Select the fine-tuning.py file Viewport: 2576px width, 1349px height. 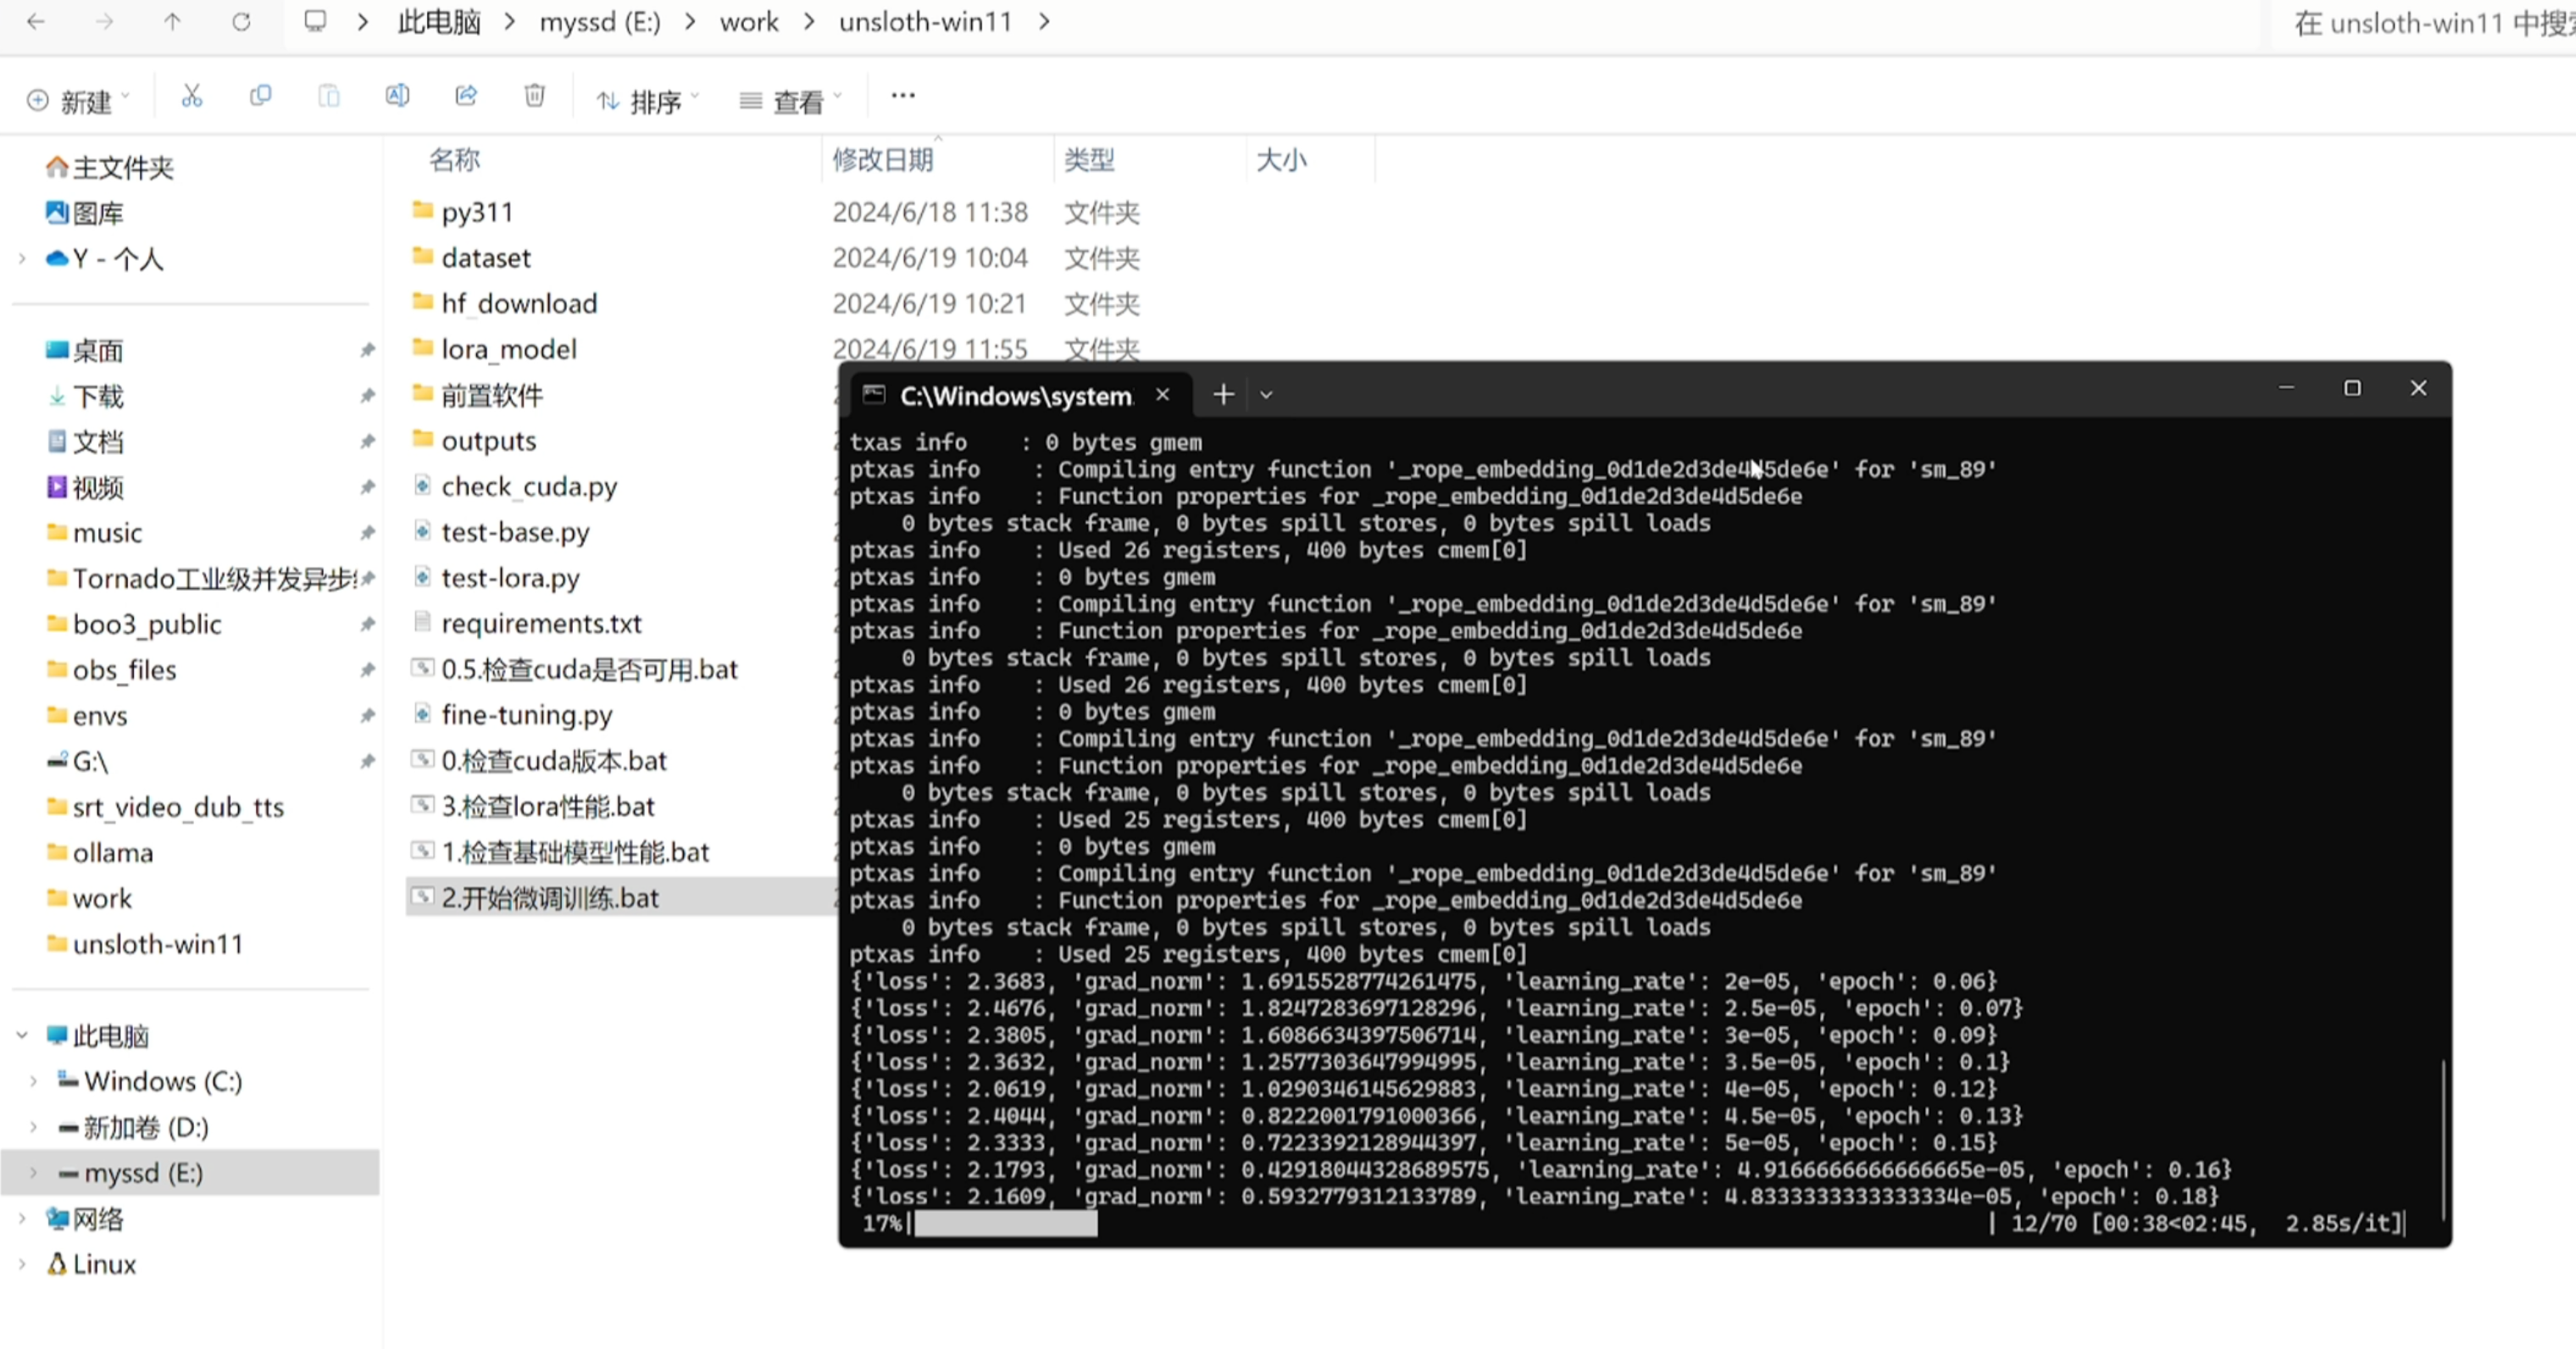pyautogui.click(x=526, y=715)
